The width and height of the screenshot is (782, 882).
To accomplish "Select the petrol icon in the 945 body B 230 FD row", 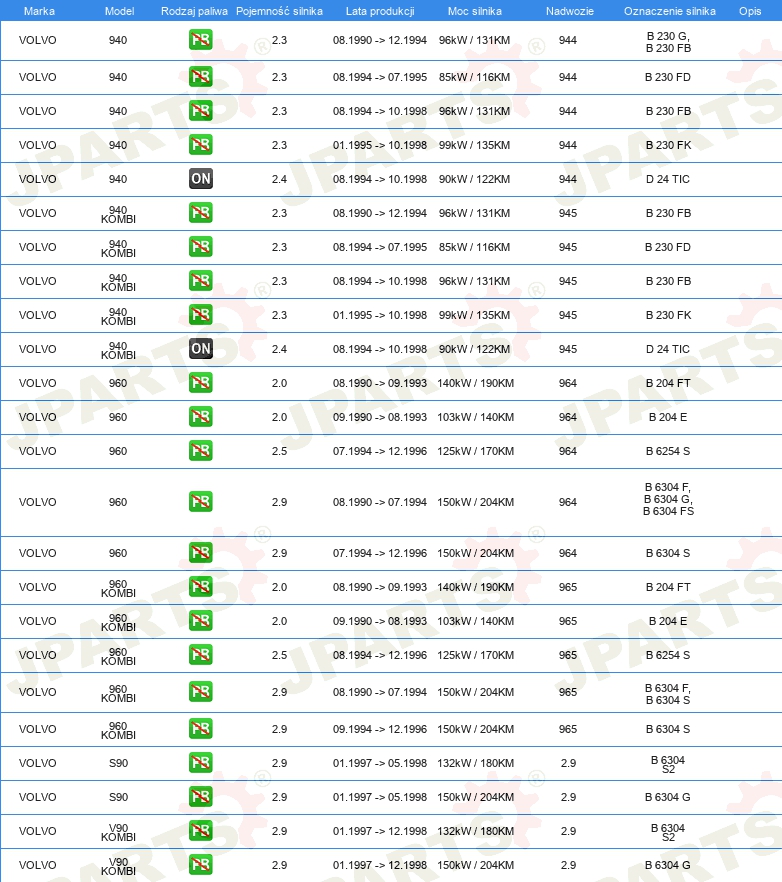I will [x=201, y=247].
